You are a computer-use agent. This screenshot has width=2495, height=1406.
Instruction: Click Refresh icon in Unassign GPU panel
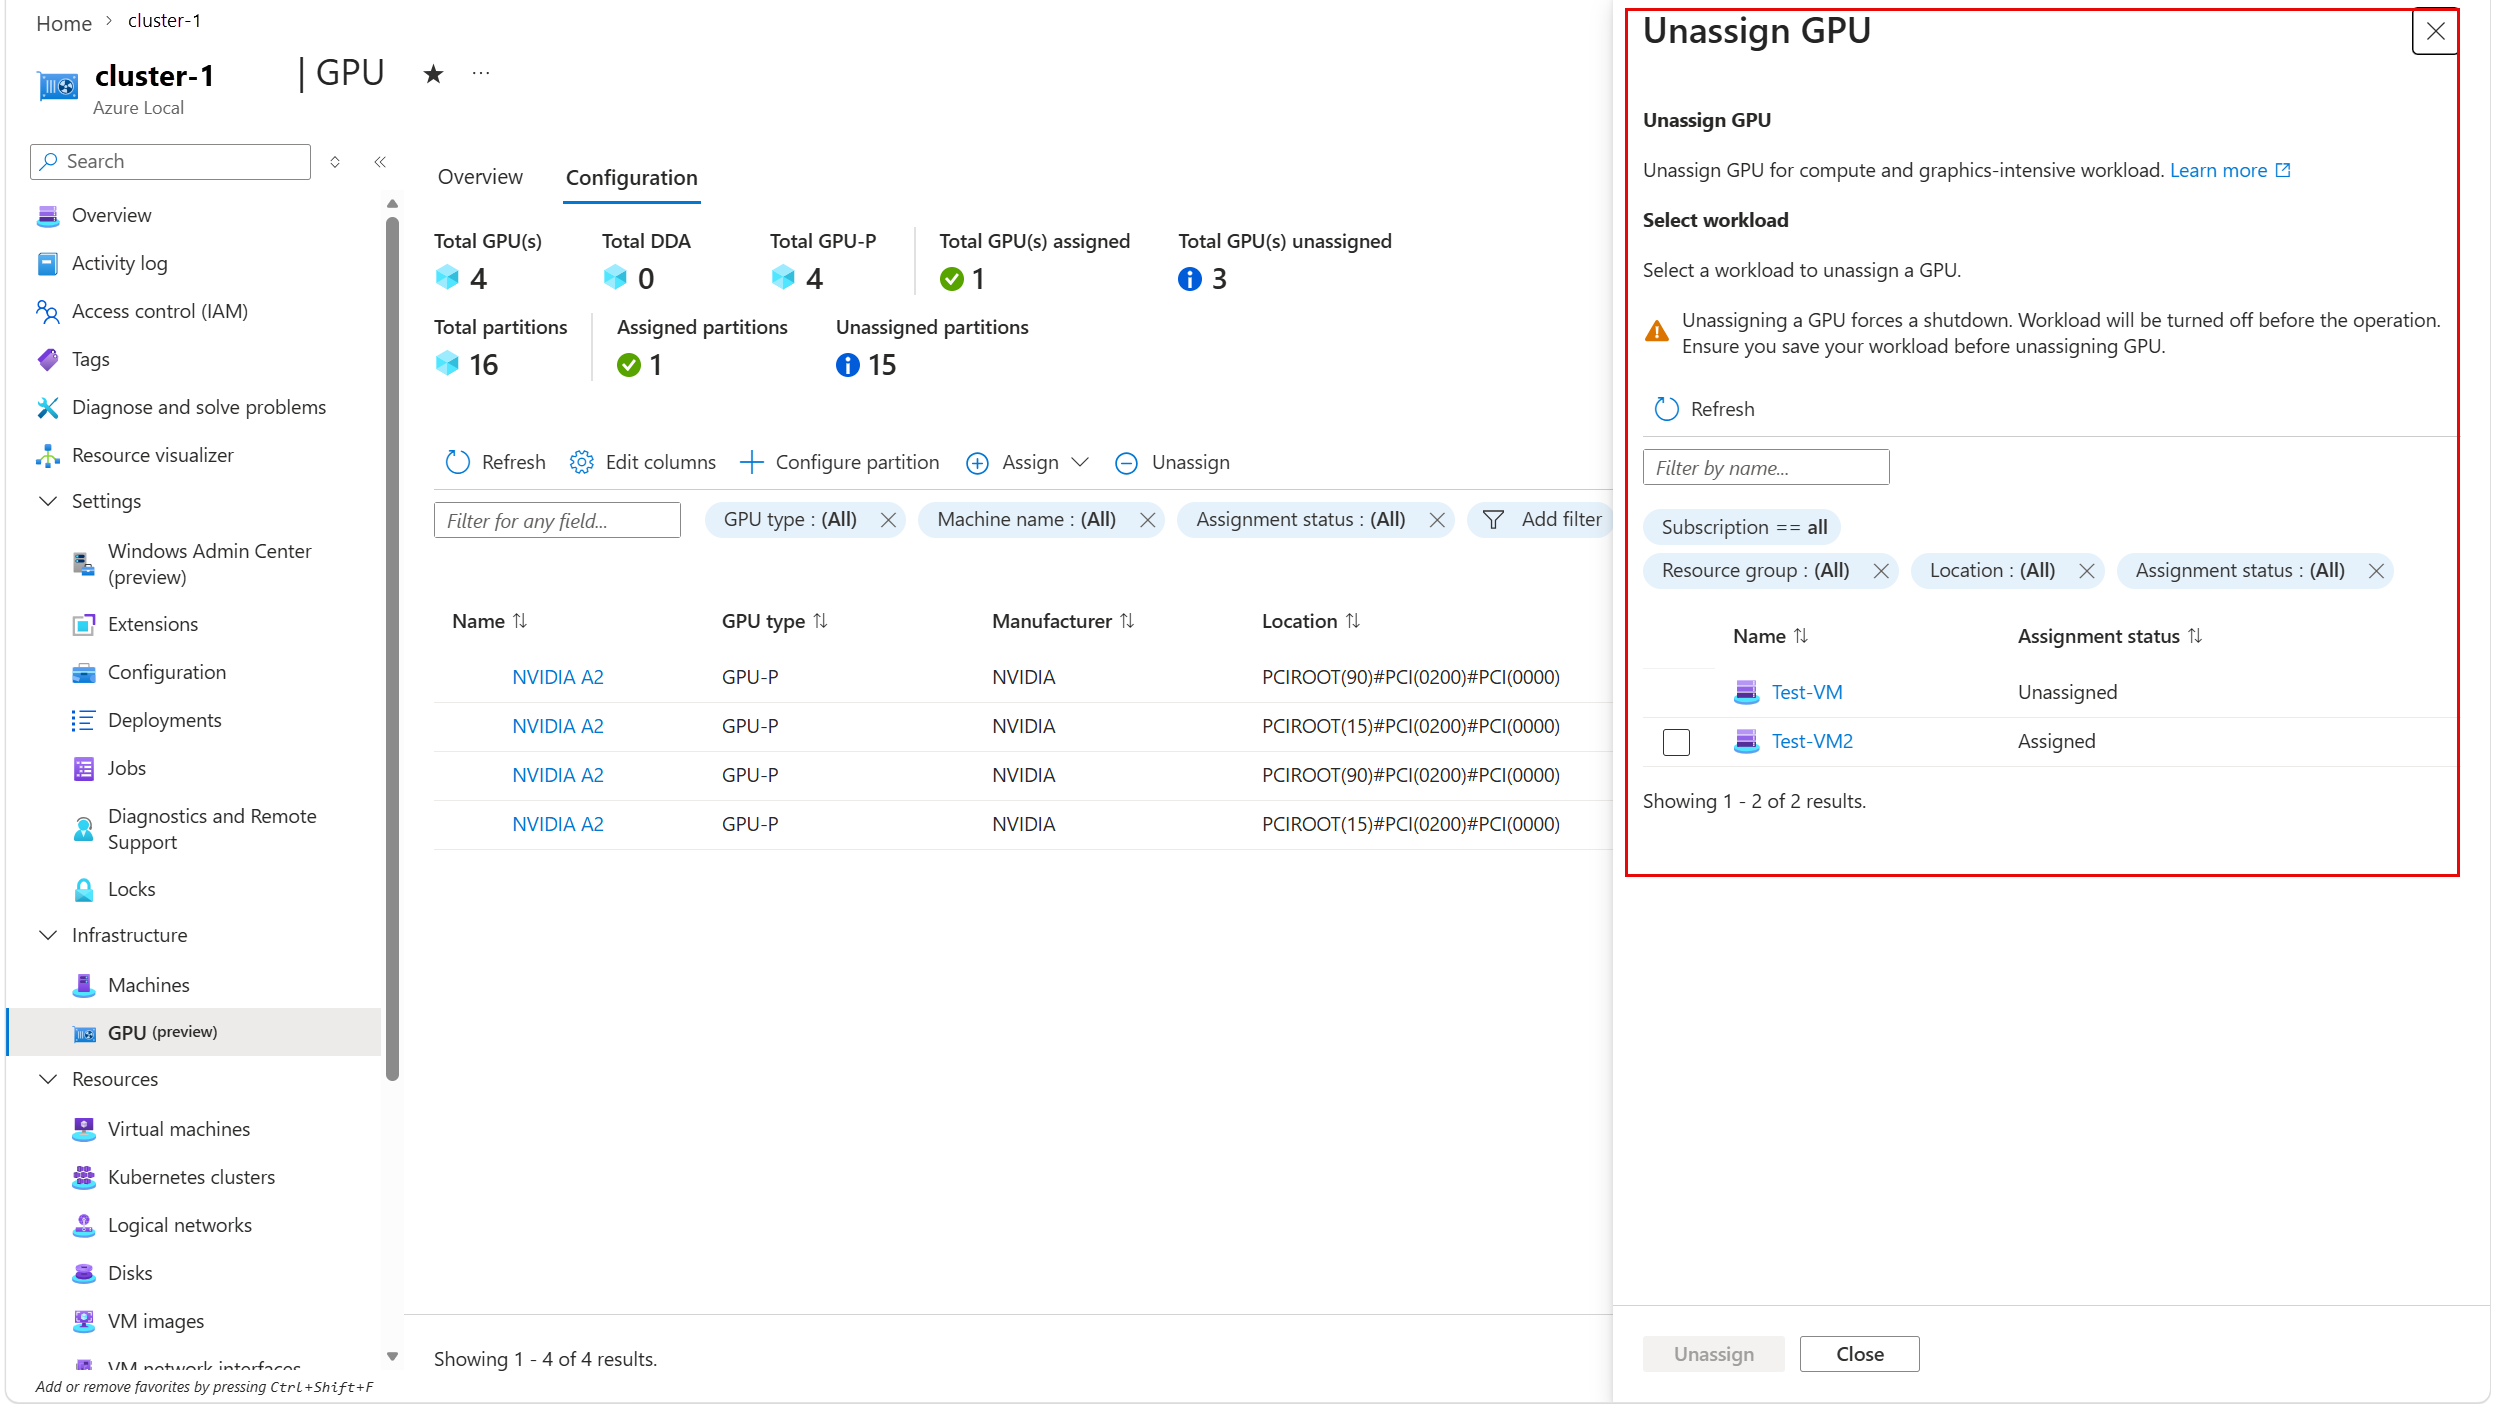click(1666, 409)
